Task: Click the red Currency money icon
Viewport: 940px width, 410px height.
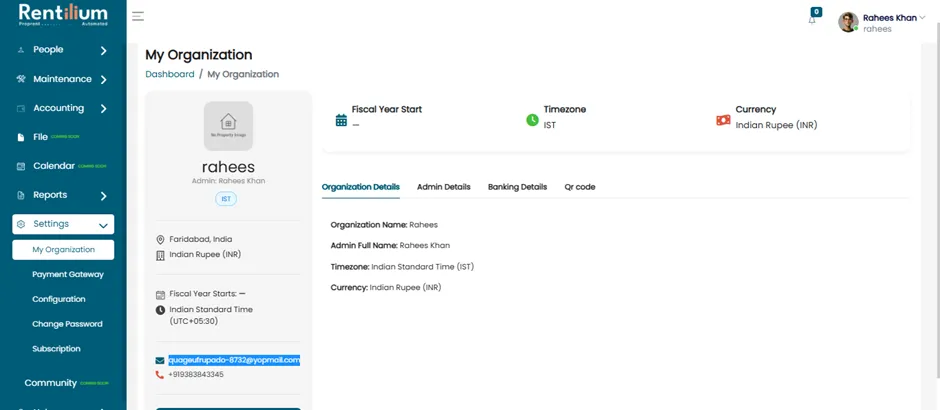Action: click(724, 120)
